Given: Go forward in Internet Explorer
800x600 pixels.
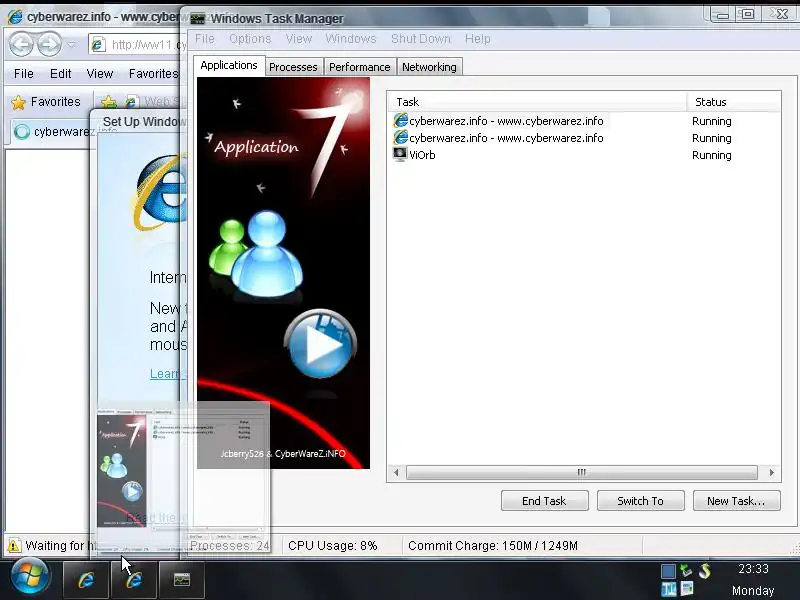Looking at the screenshot, I should pyautogui.click(x=49, y=44).
